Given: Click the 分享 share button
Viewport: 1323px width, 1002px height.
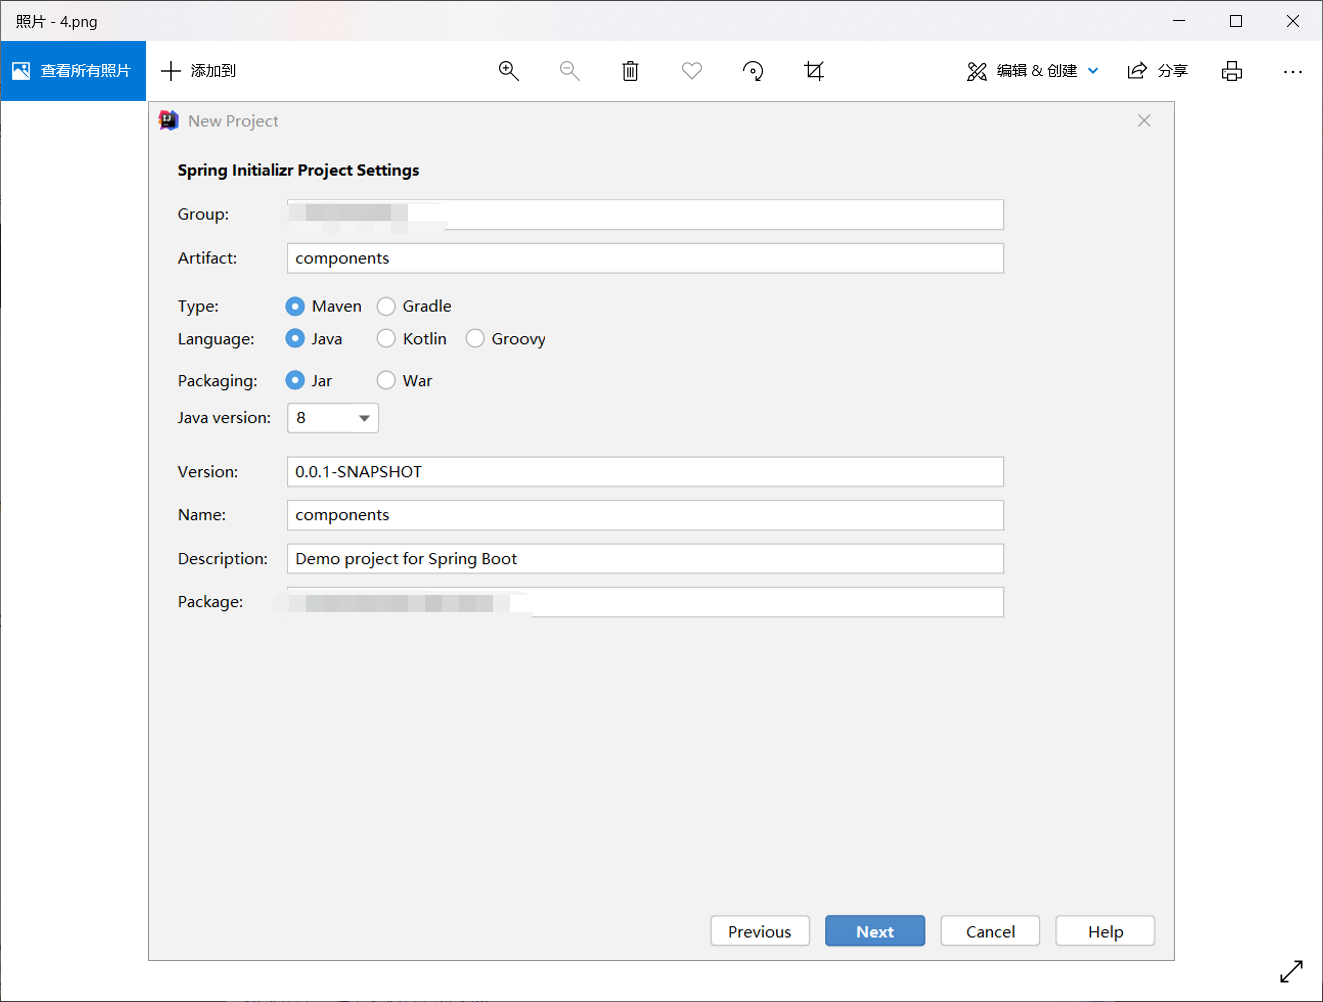Looking at the screenshot, I should pyautogui.click(x=1158, y=71).
